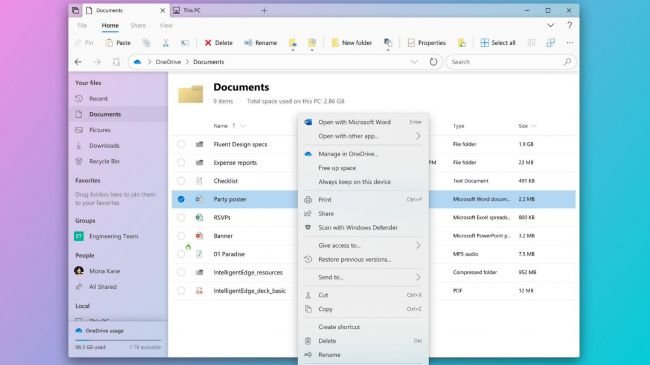Open Pictures in the sidebar

click(118, 130)
